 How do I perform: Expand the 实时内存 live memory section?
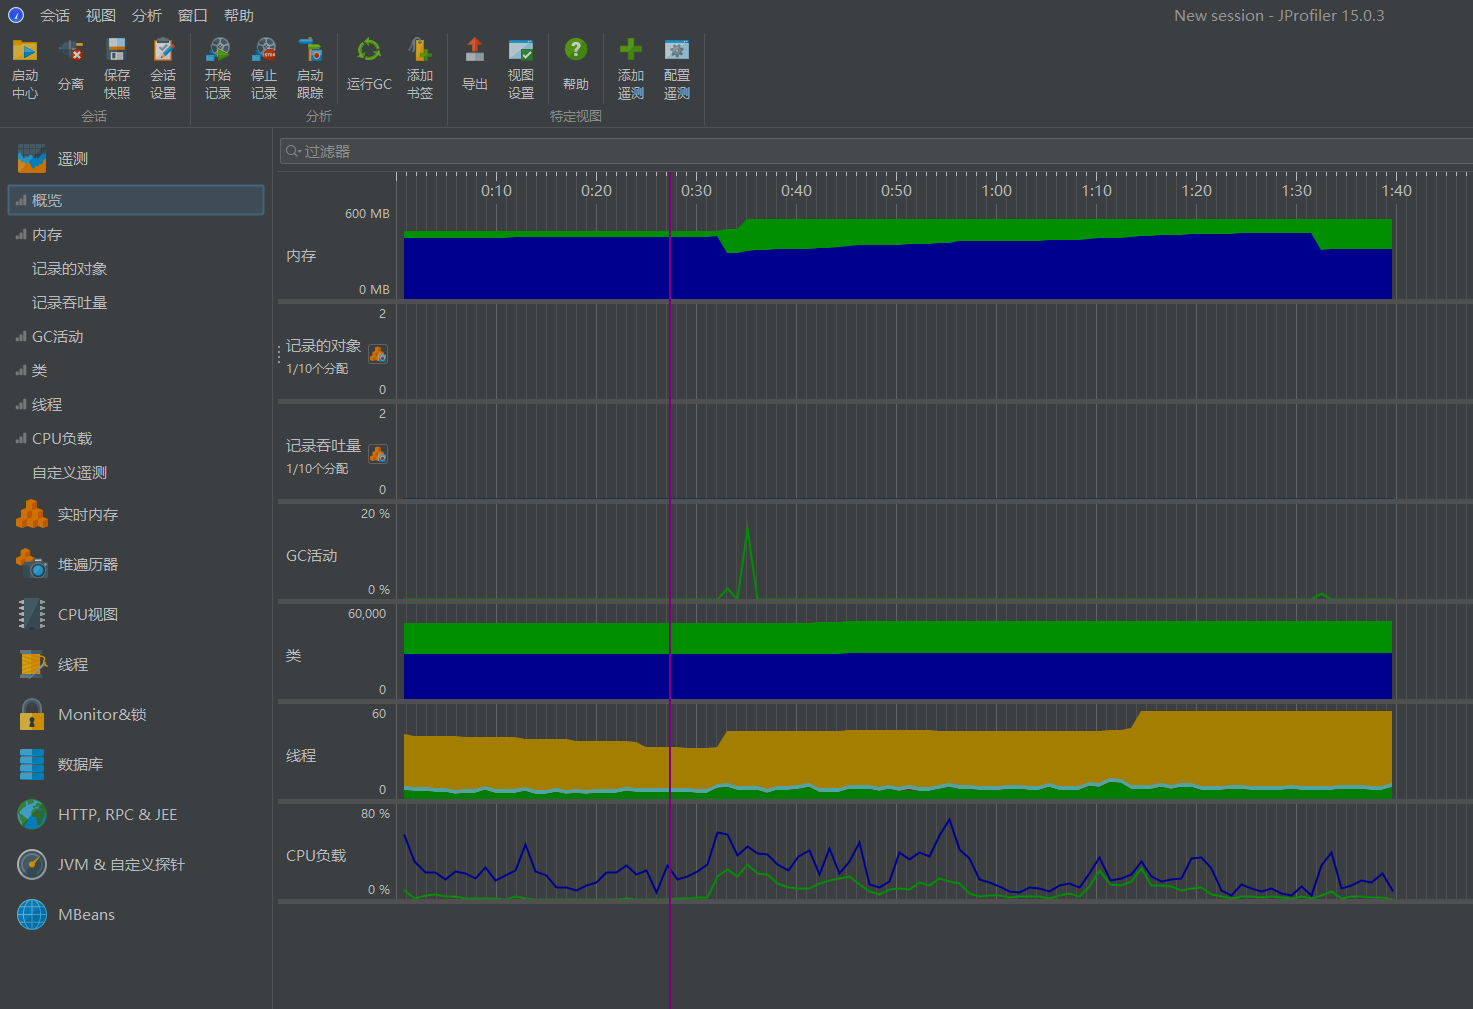pos(88,514)
